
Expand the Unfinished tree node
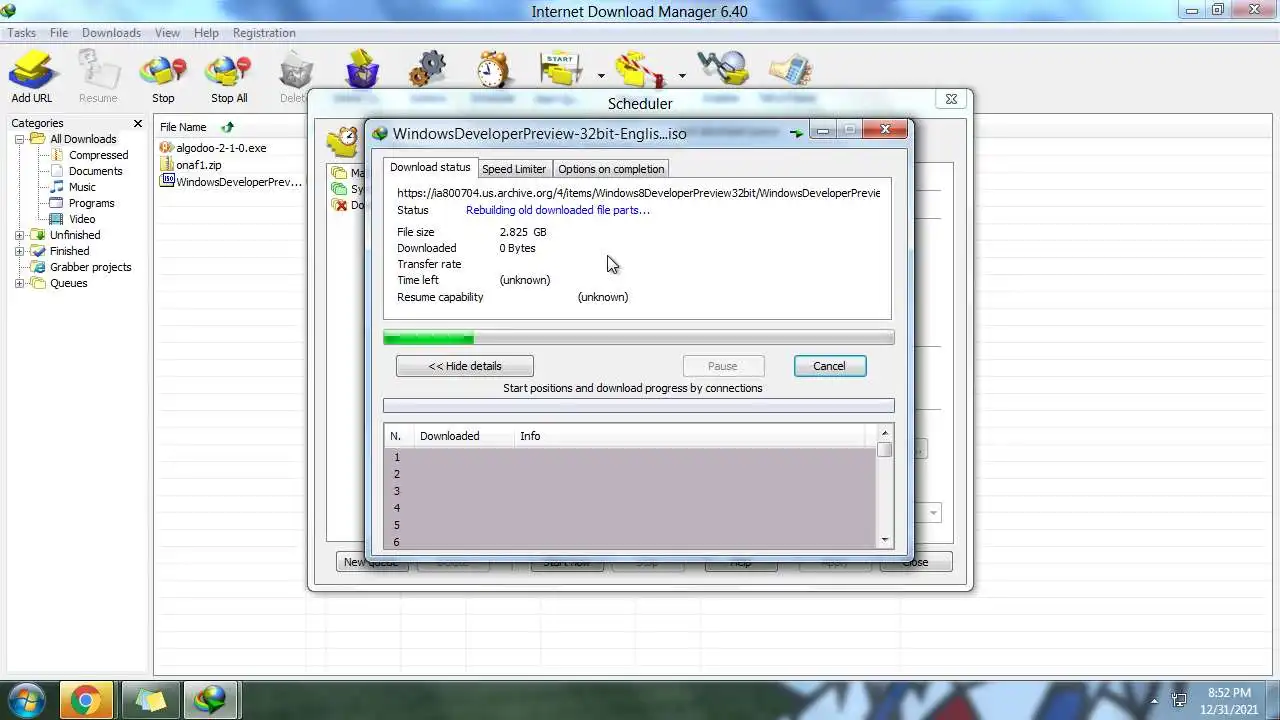tap(19, 235)
